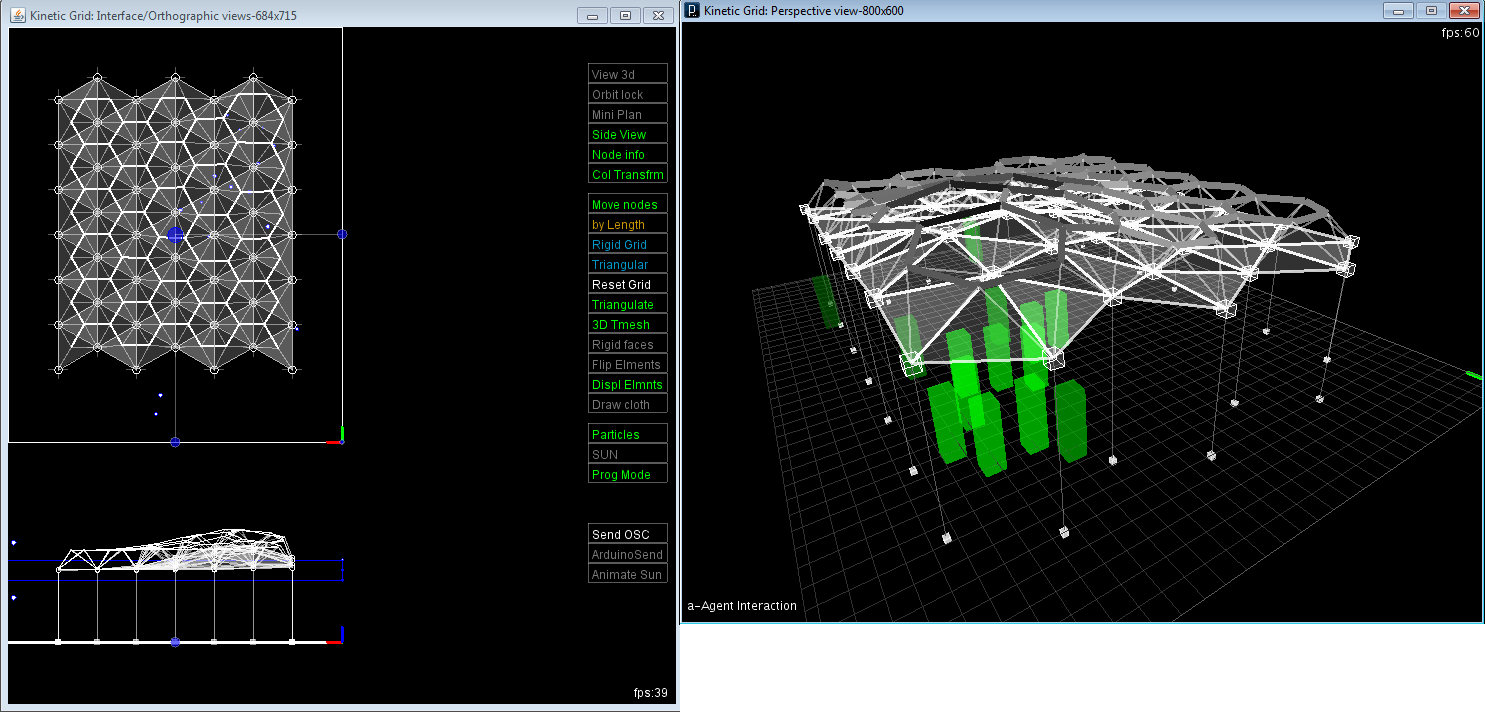Click the Triangulate button
Viewport: 1485px width, 712px height.
point(627,304)
